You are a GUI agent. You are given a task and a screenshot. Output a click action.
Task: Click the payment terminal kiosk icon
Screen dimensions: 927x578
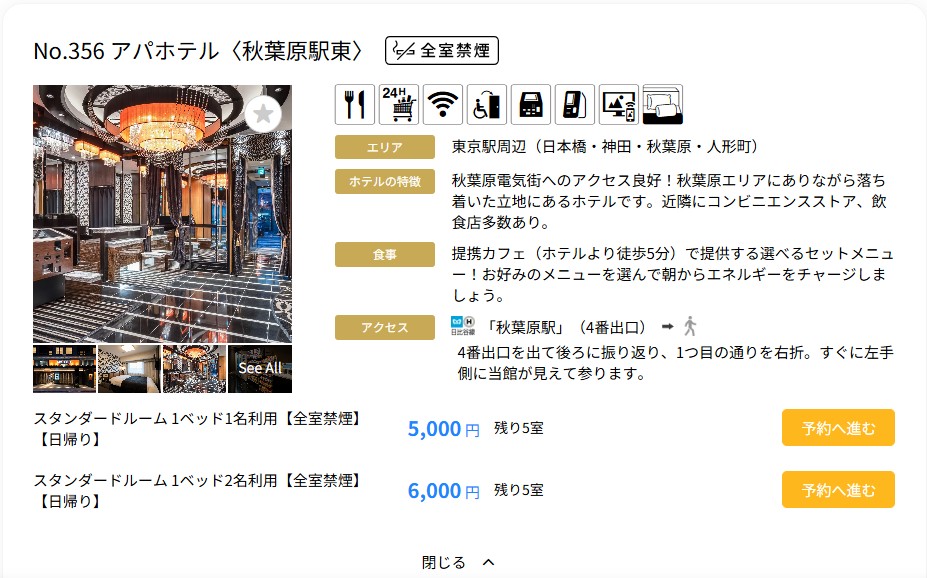coord(575,105)
